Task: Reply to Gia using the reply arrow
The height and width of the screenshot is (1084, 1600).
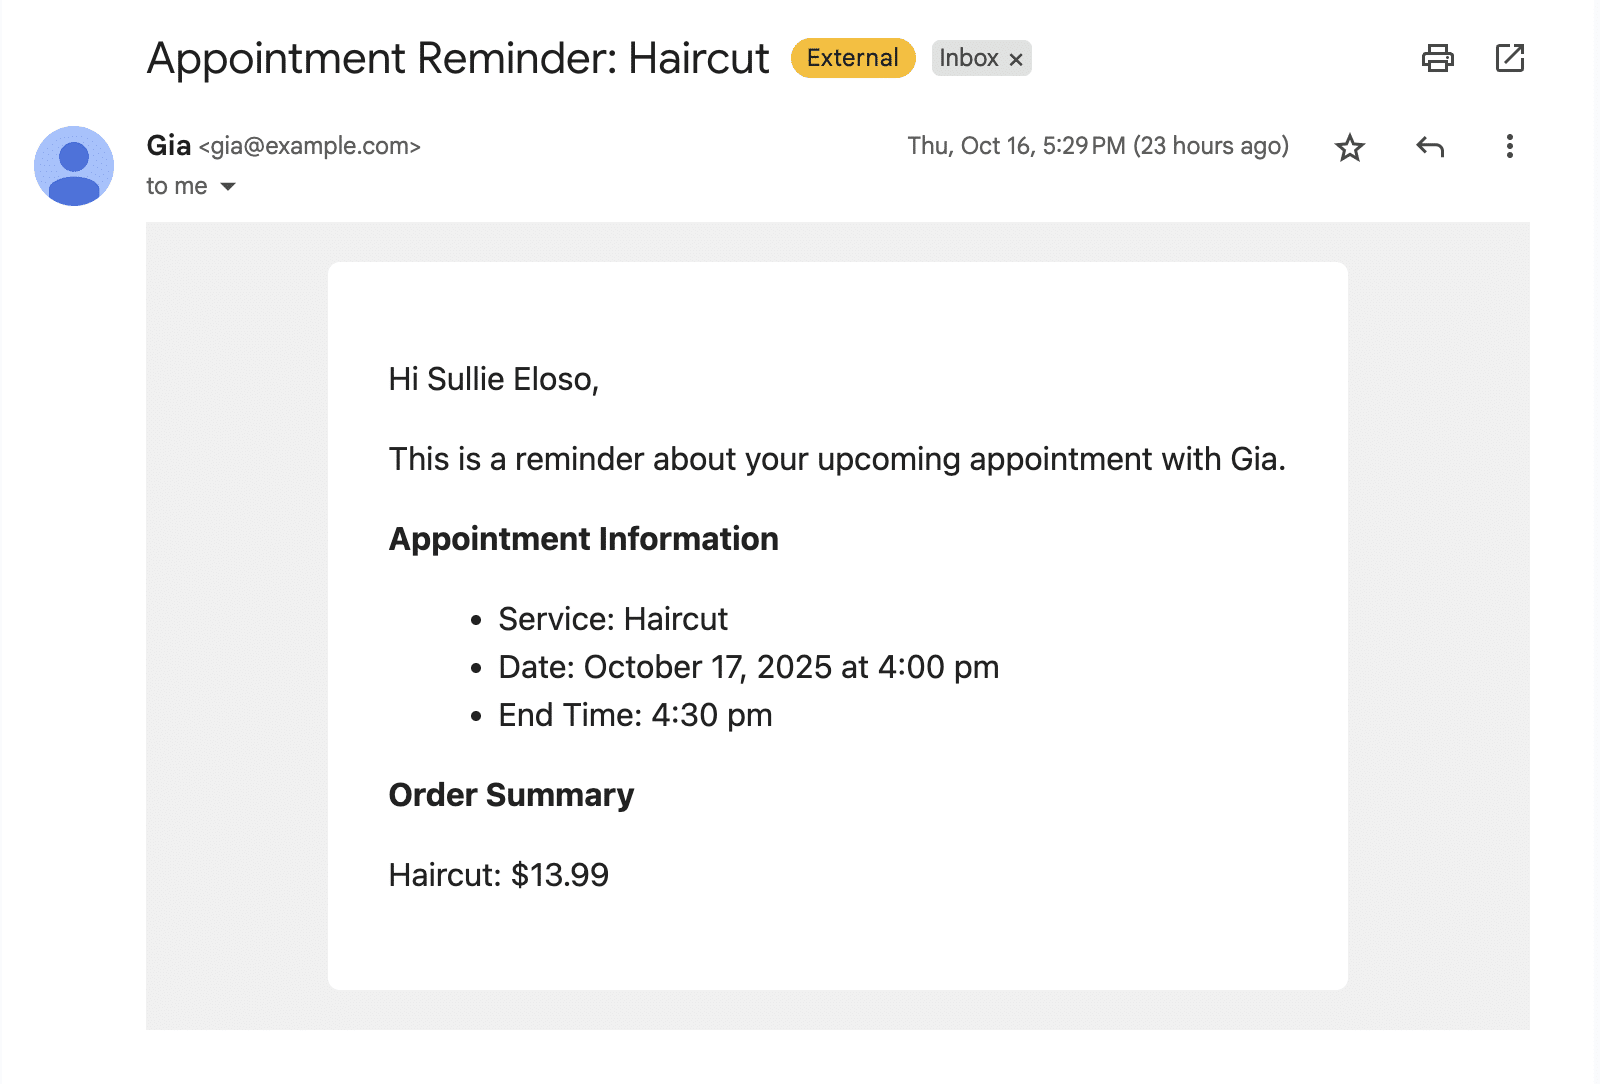Action: (x=1430, y=148)
